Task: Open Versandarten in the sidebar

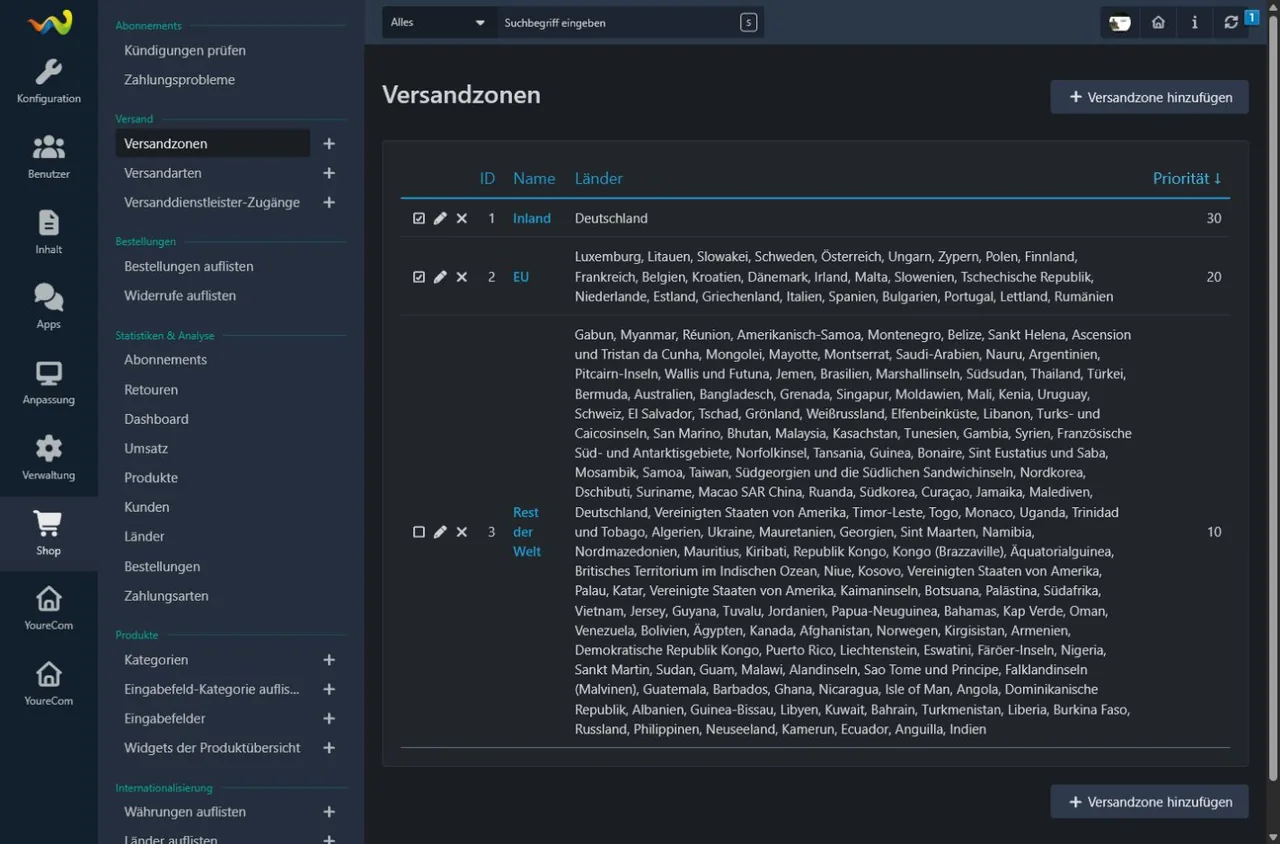Action: [x=163, y=173]
